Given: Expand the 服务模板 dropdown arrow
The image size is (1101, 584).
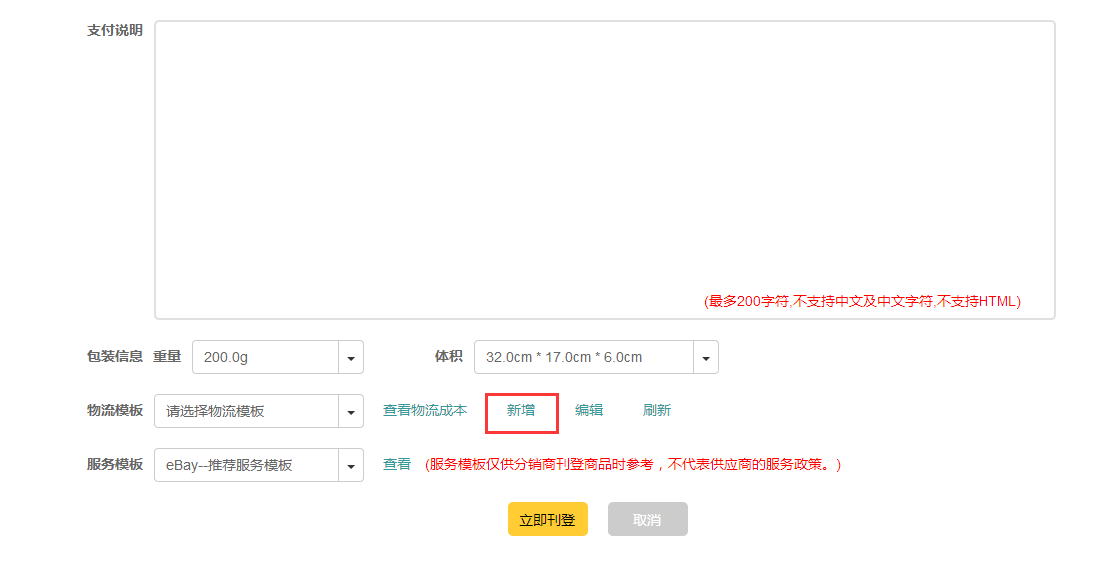Looking at the screenshot, I should (x=351, y=465).
